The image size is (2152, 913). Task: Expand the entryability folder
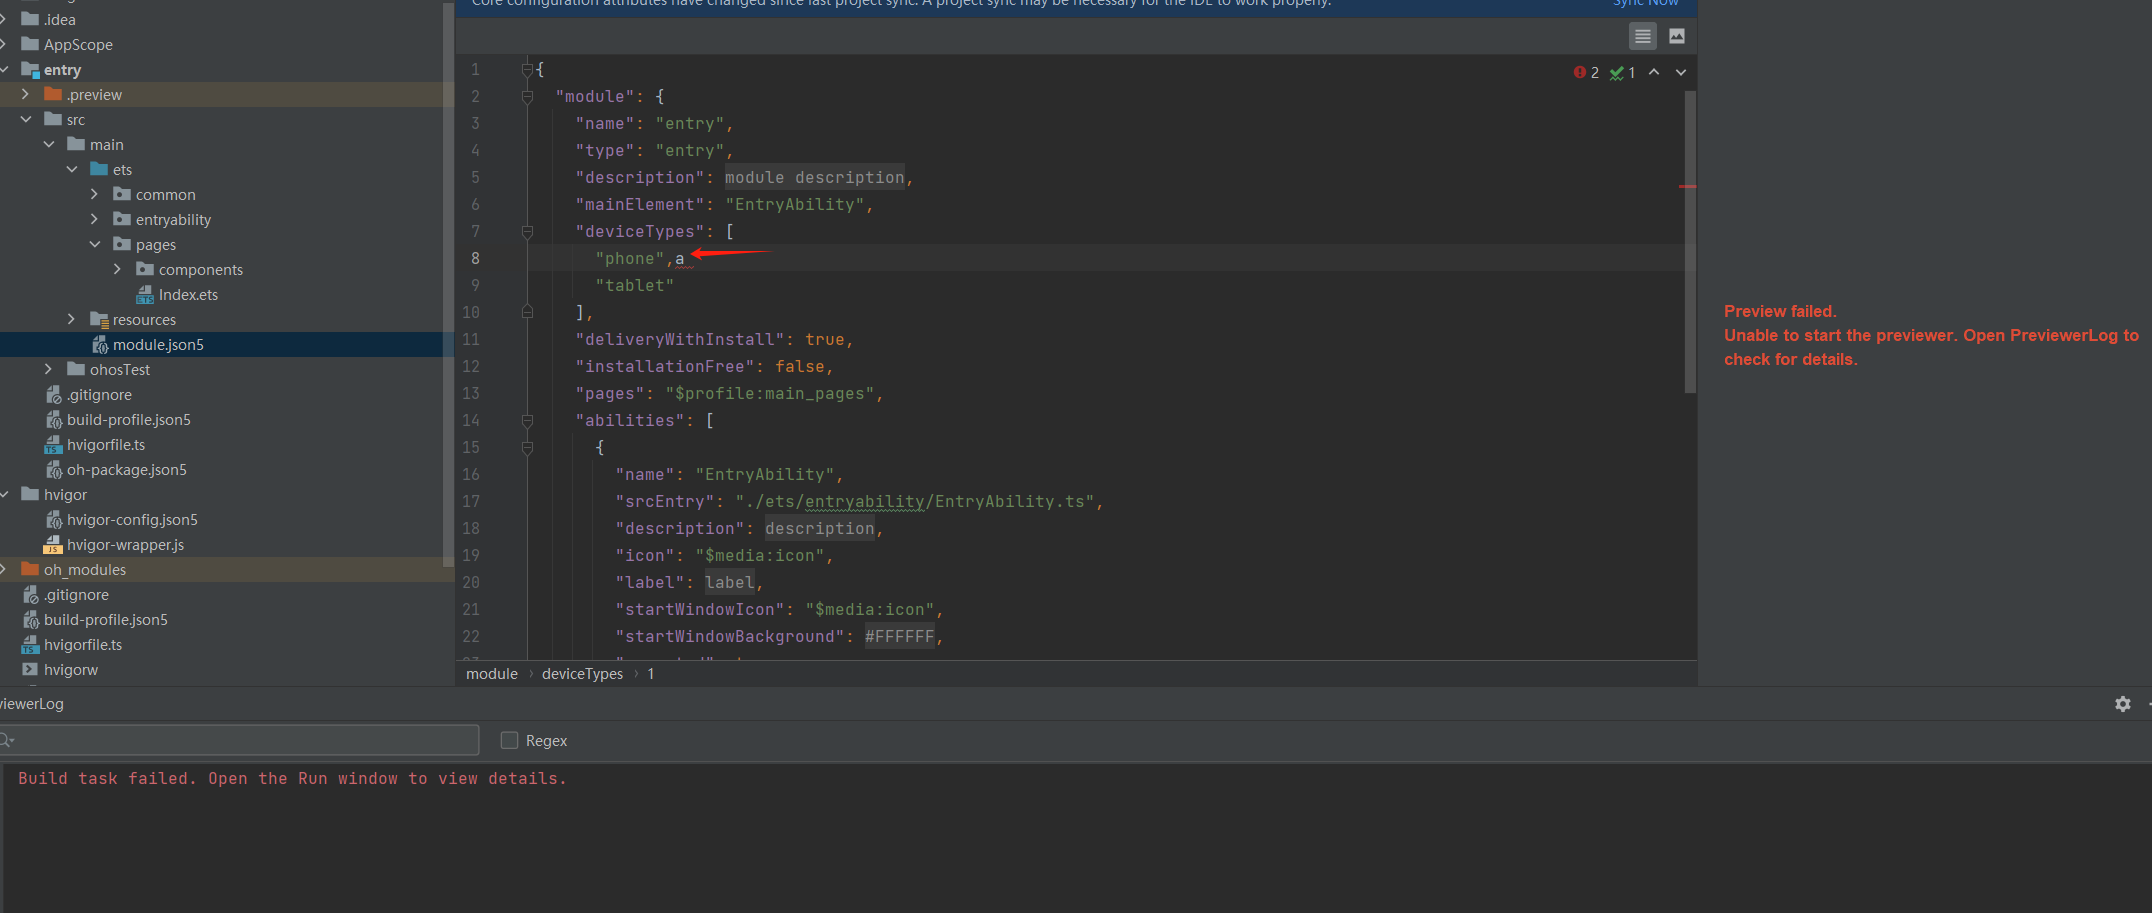pos(95,219)
